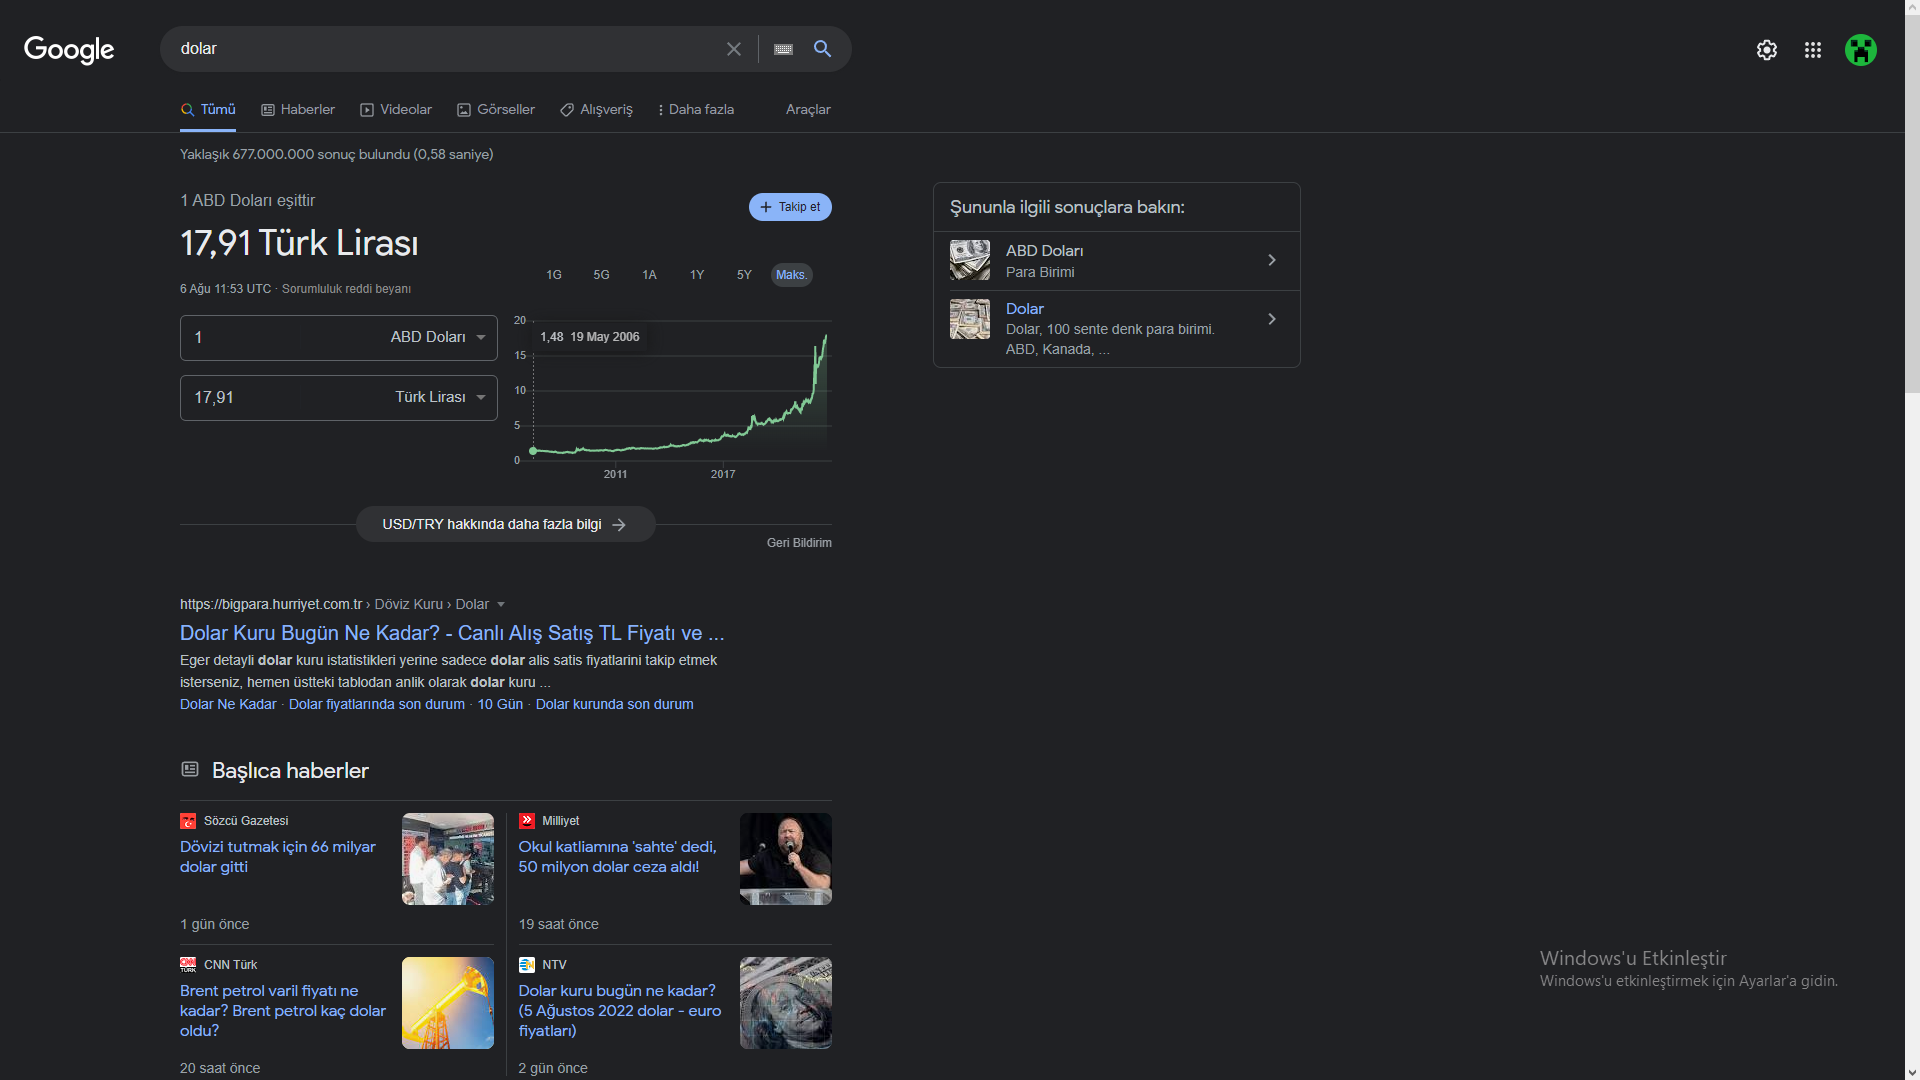Select the Maks. chart range

click(791, 275)
